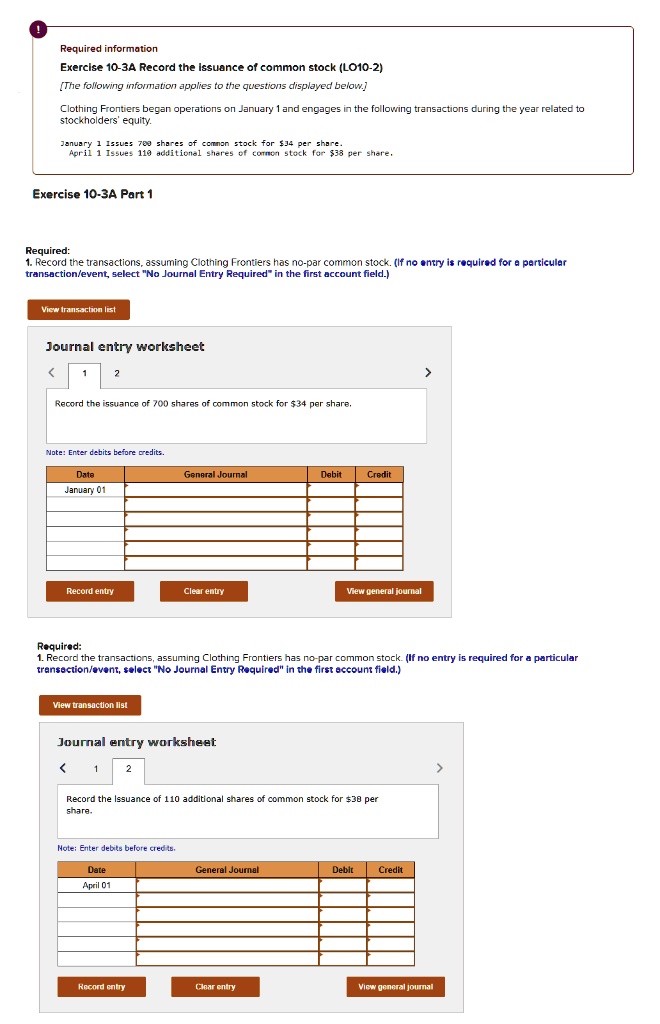Image resolution: width=660 pixels, height=1024 pixels.
Task: Switch to tab 2 of first journal worksheet
Action: 116,371
